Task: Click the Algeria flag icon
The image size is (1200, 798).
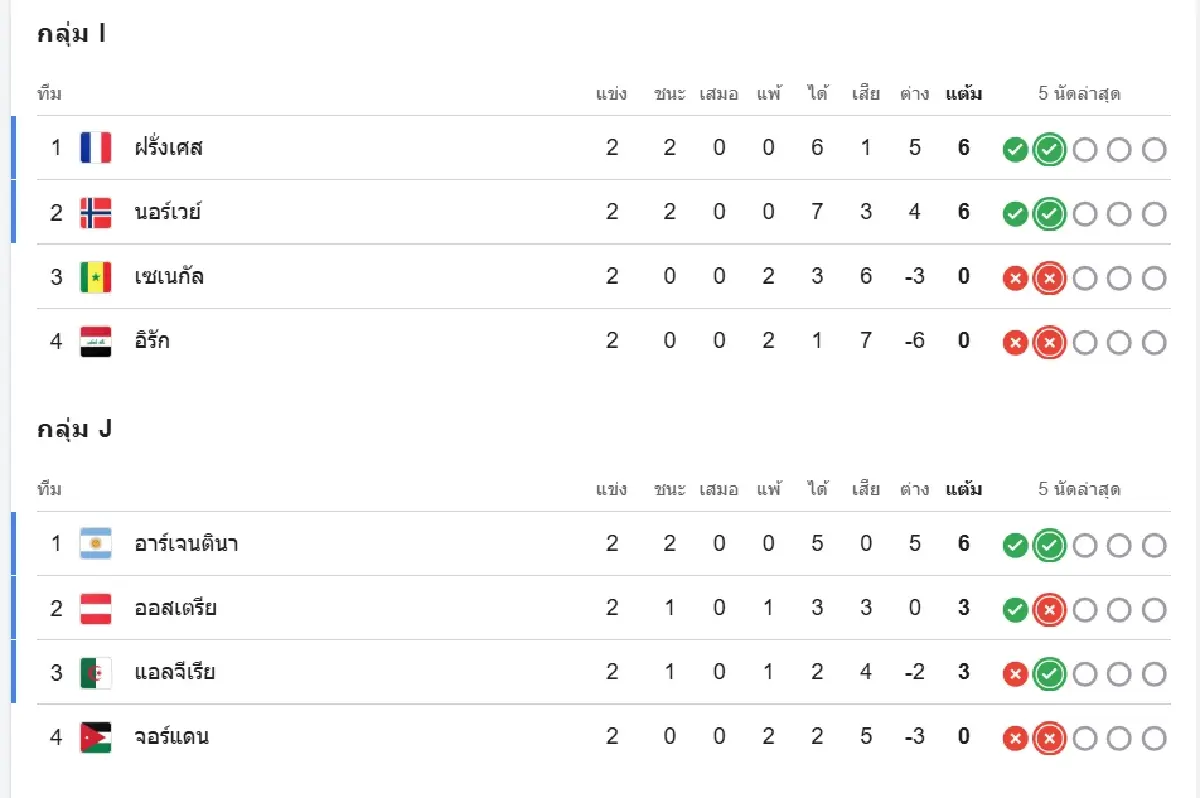Action: [x=96, y=672]
